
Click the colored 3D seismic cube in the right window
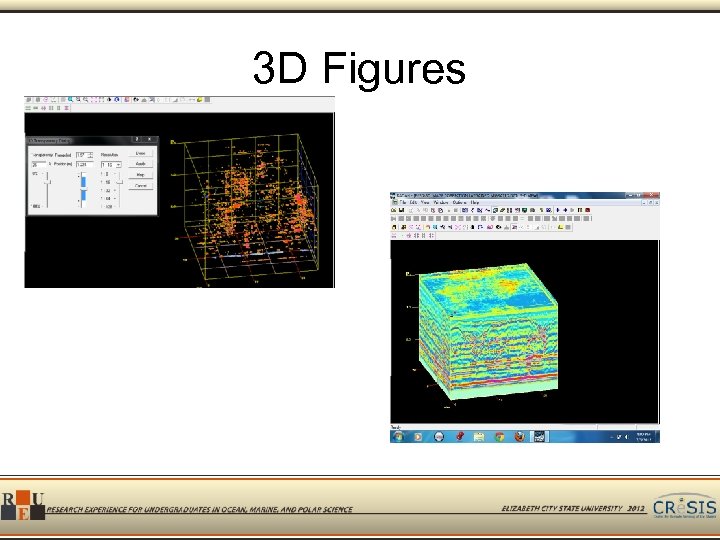point(489,331)
